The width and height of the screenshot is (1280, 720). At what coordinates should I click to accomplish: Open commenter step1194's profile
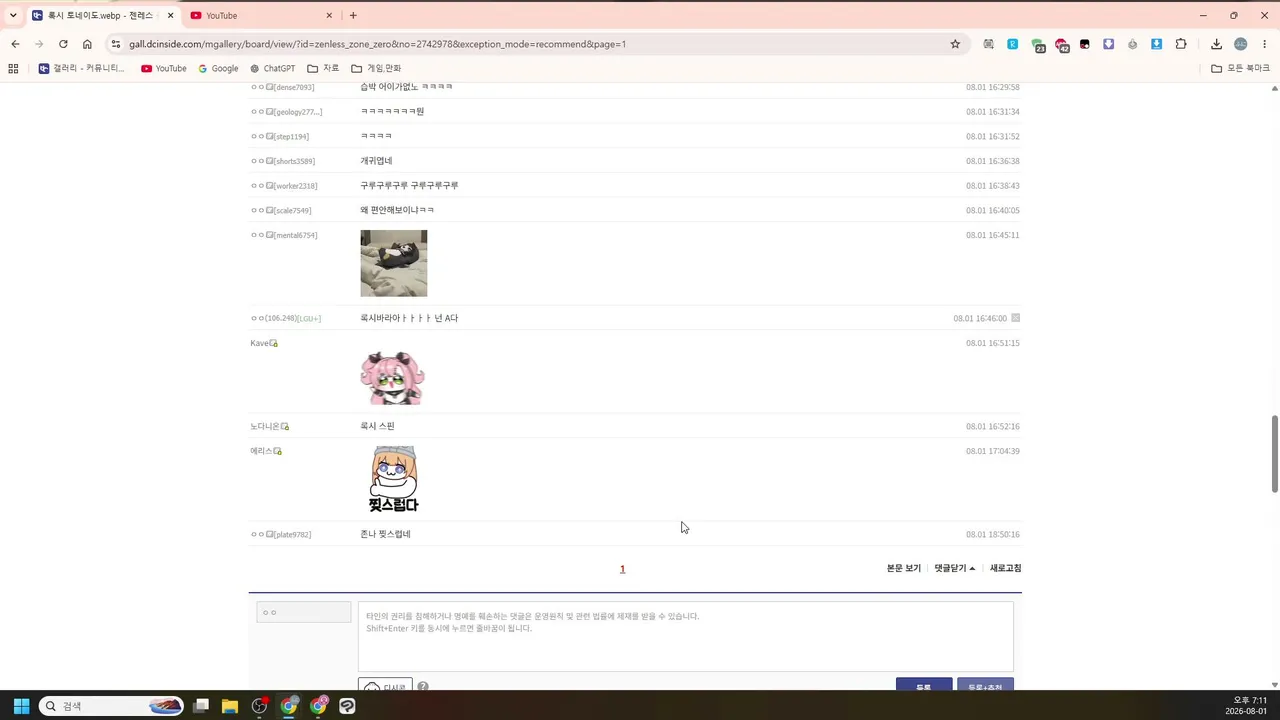[x=280, y=136]
